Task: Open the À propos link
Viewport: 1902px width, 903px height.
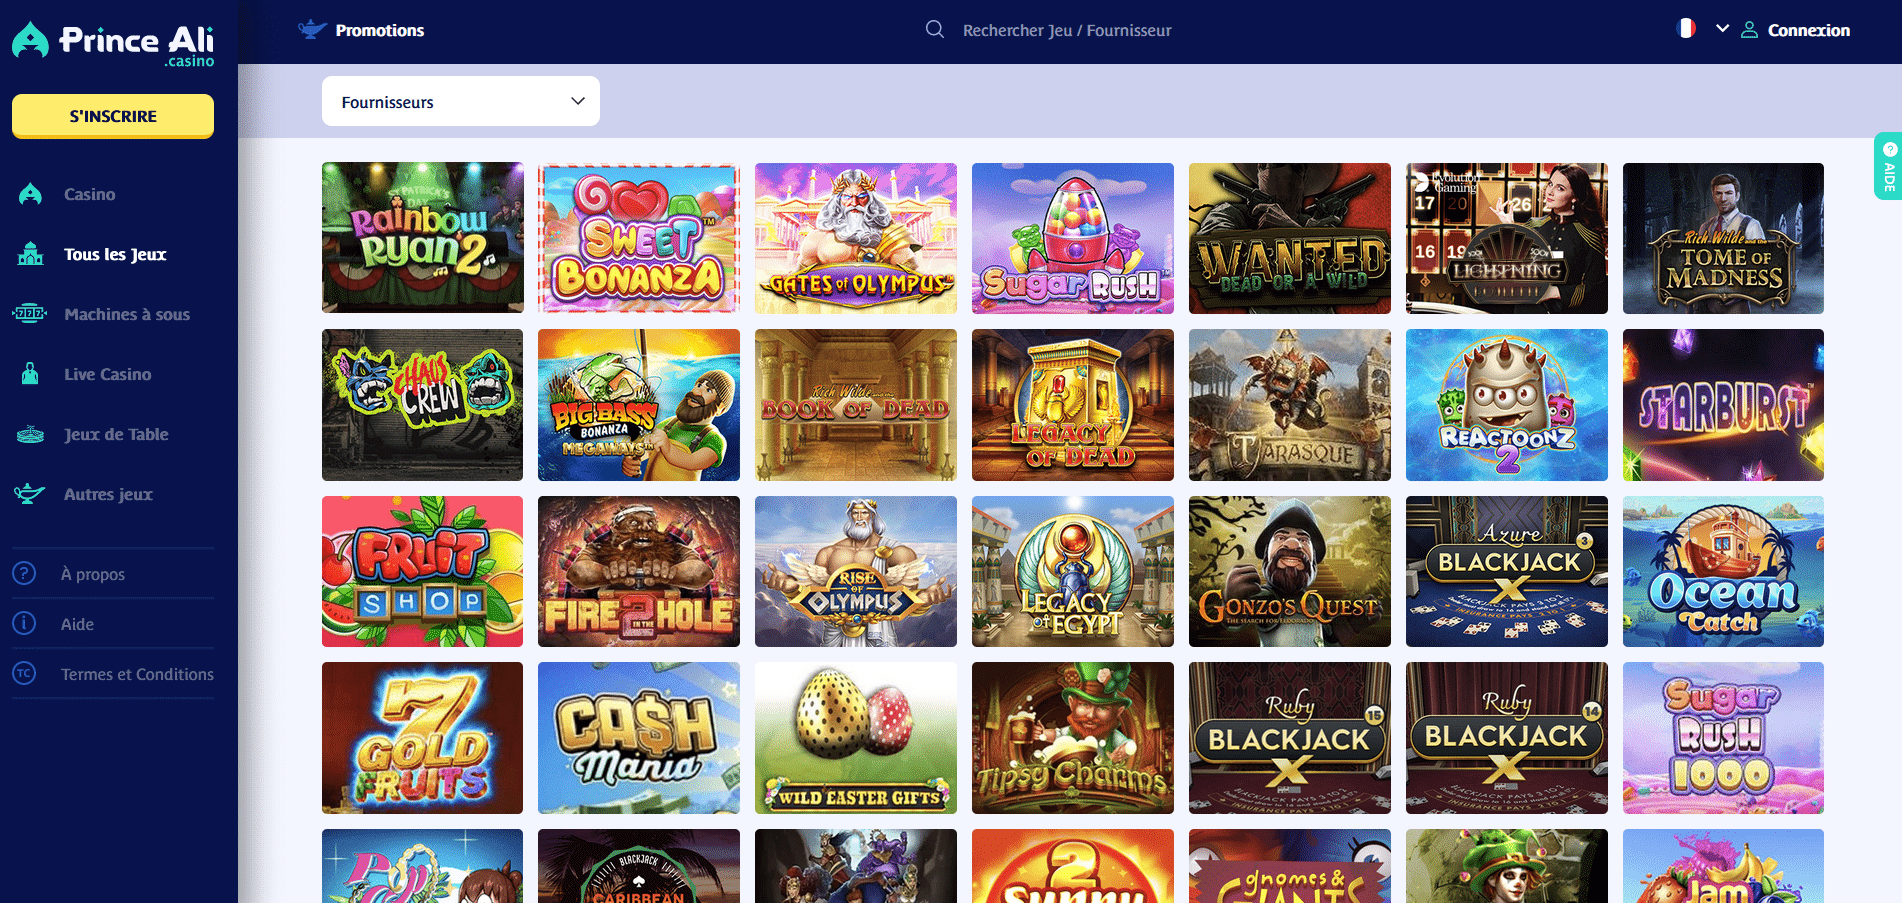Action: click(93, 574)
